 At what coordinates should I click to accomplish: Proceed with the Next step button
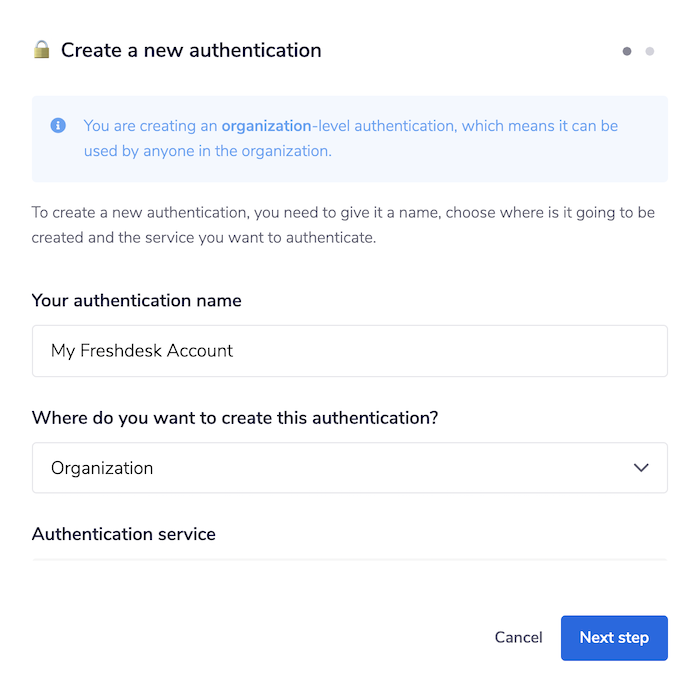[x=614, y=638]
